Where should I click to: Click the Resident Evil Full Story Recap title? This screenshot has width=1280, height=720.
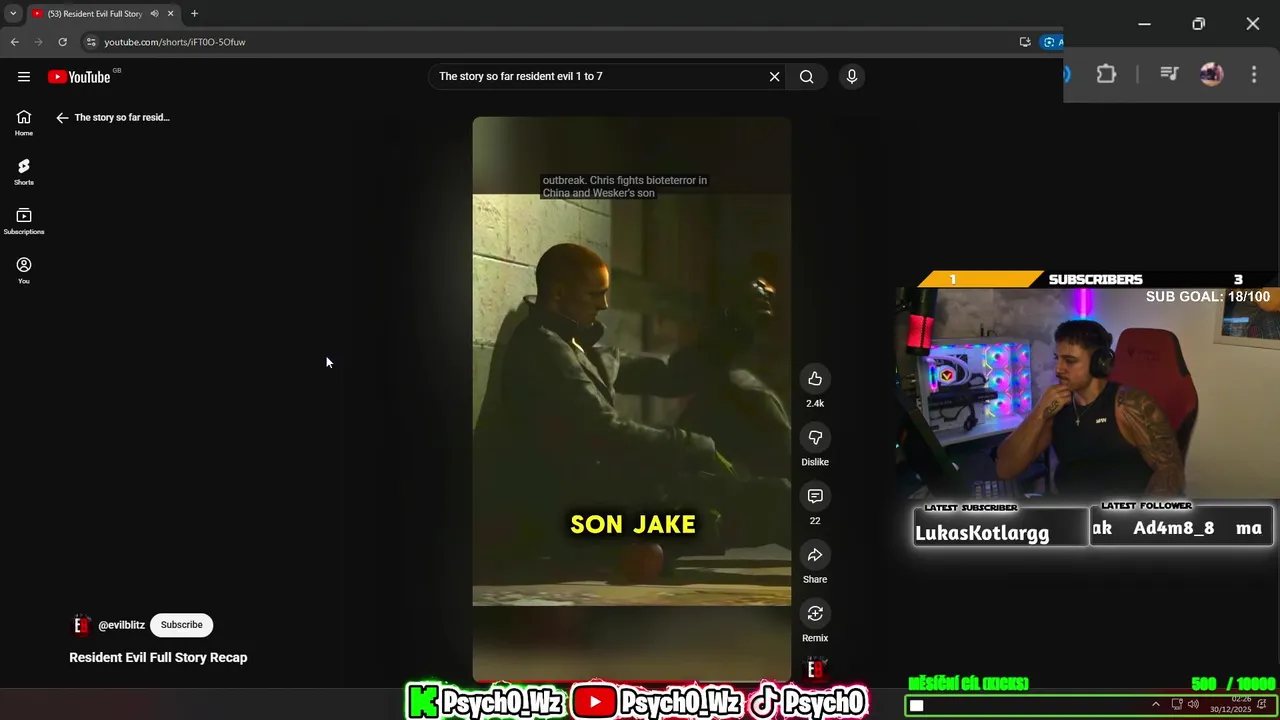tap(158, 657)
